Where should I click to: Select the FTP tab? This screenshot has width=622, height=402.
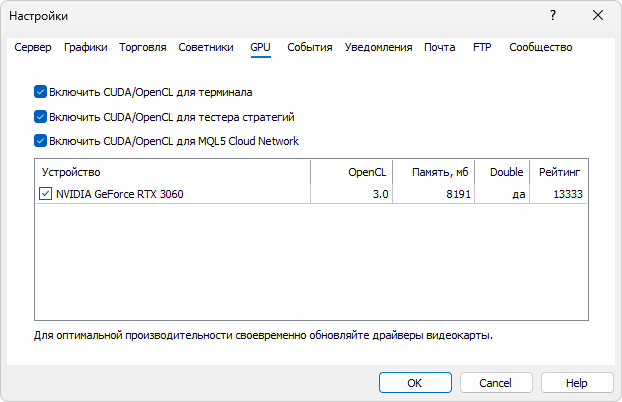coord(482,47)
